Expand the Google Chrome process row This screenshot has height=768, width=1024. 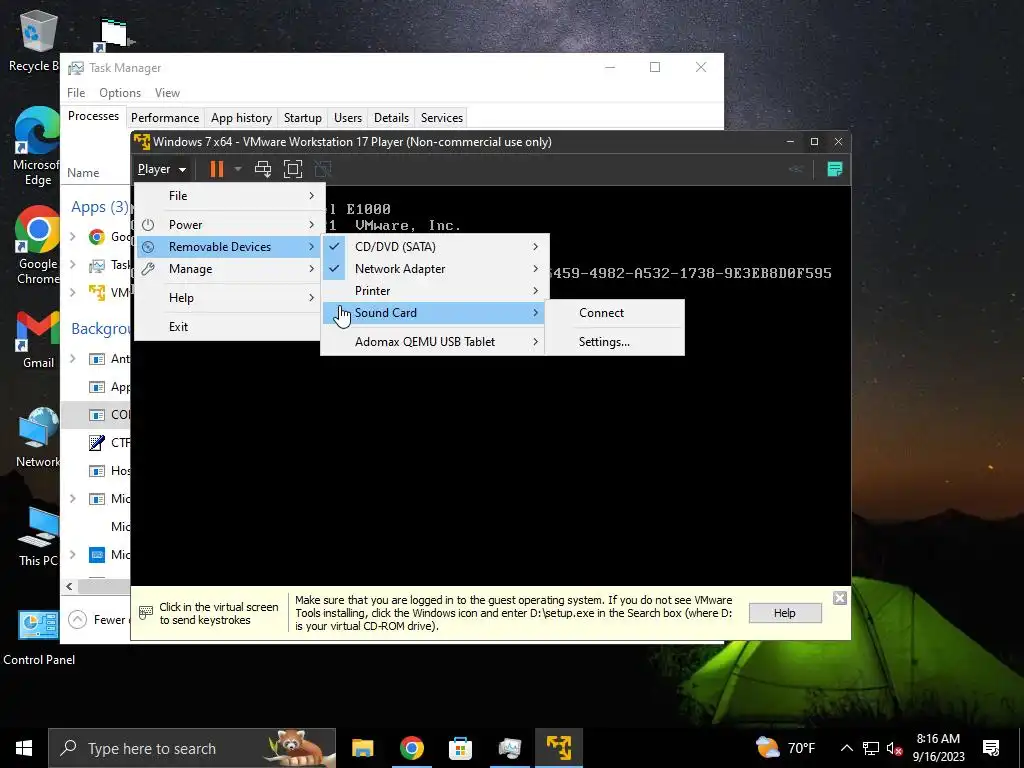[x=72, y=236]
